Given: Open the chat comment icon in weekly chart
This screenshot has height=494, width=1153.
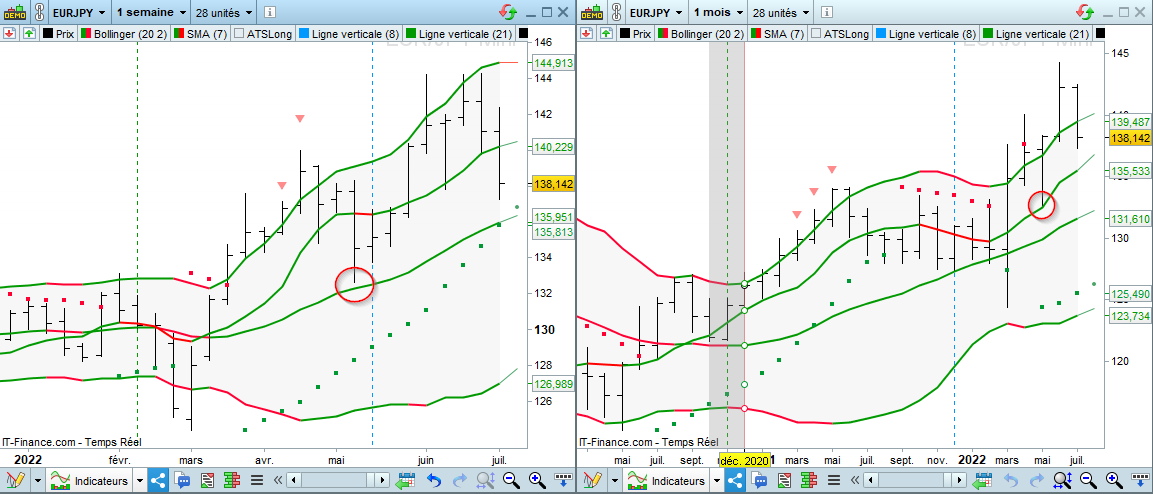Looking at the screenshot, I should [182, 481].
